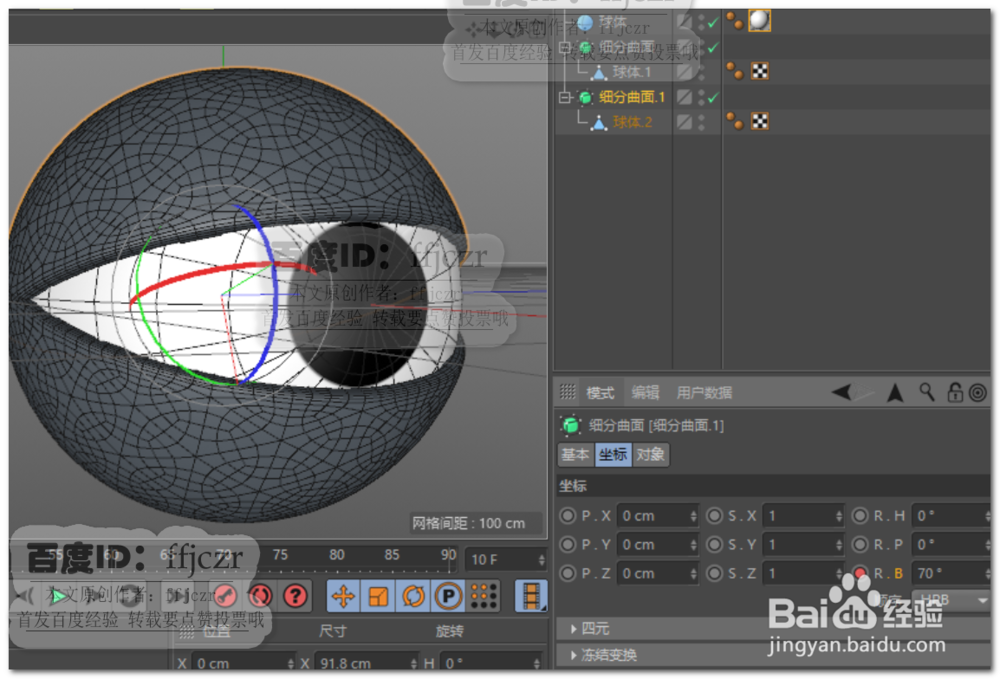1000x679 pixels.
Task: Click the P.X value stepper arrows
Action: [693, 516]
